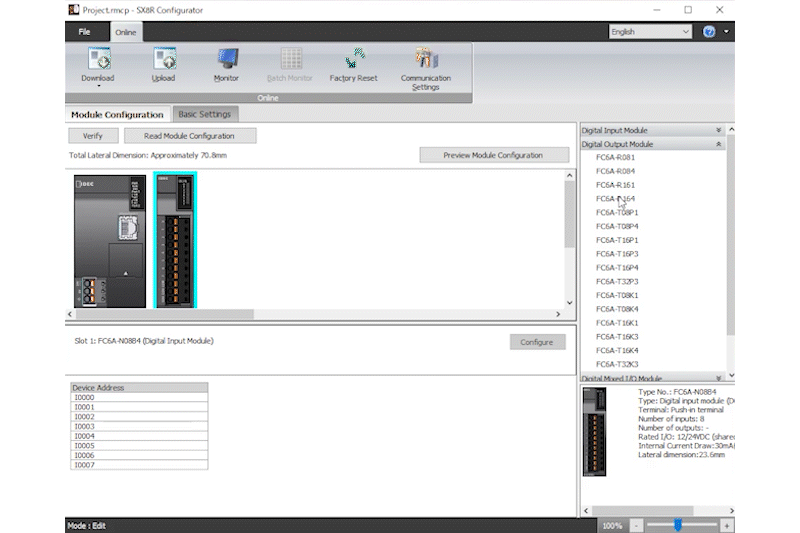Click the zoom slider handle in the status bar
Image resolution: width=800 pixels, height=533 pixels.
pos(678,525)
